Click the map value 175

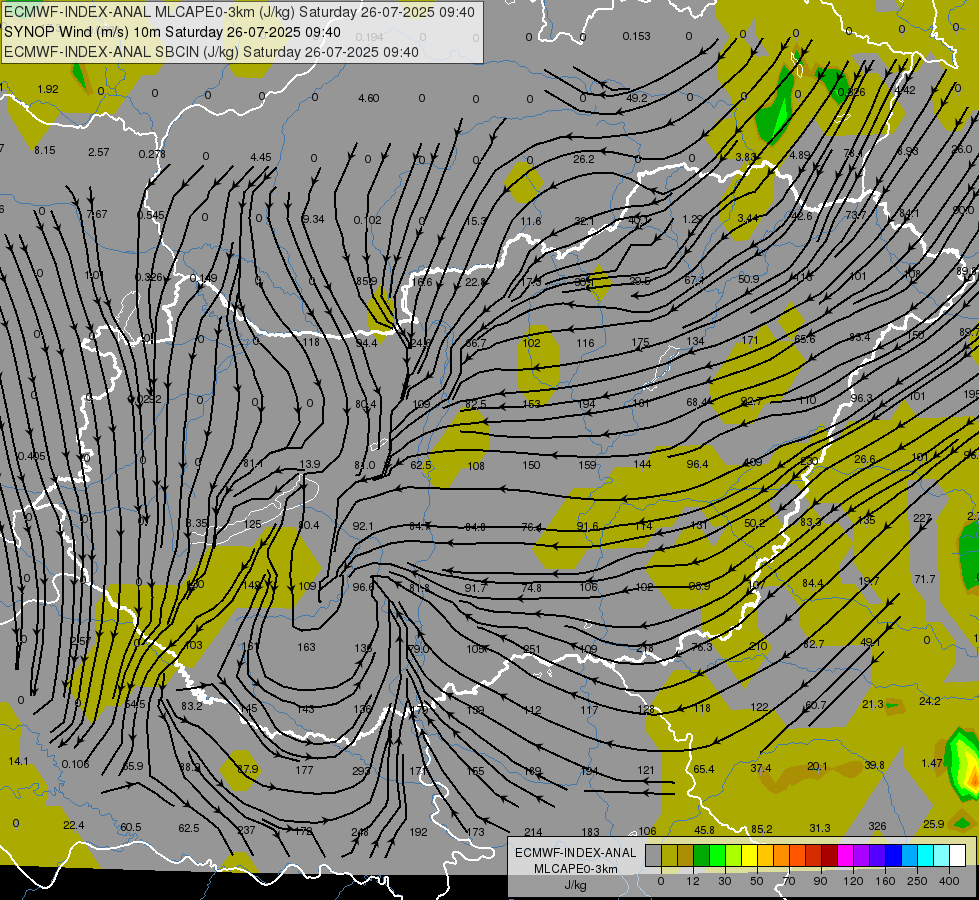[x=641, y=342]
